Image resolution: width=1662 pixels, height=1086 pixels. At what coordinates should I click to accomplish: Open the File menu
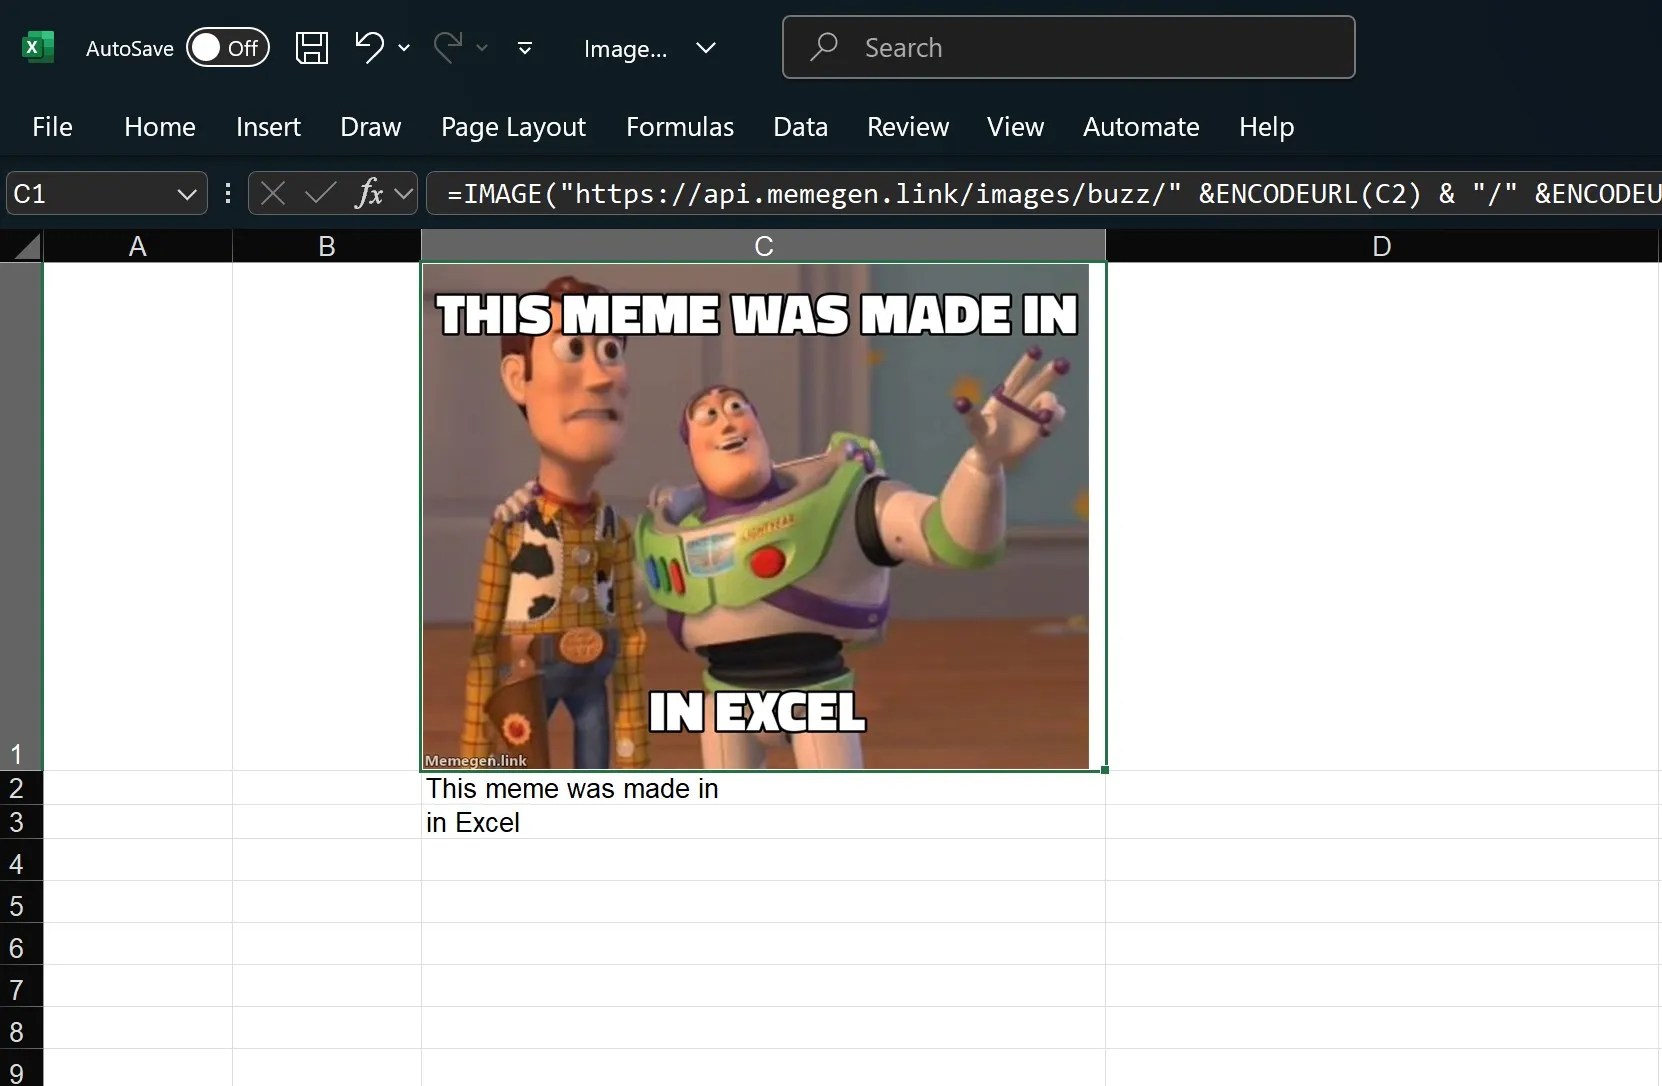click(52, 127)
